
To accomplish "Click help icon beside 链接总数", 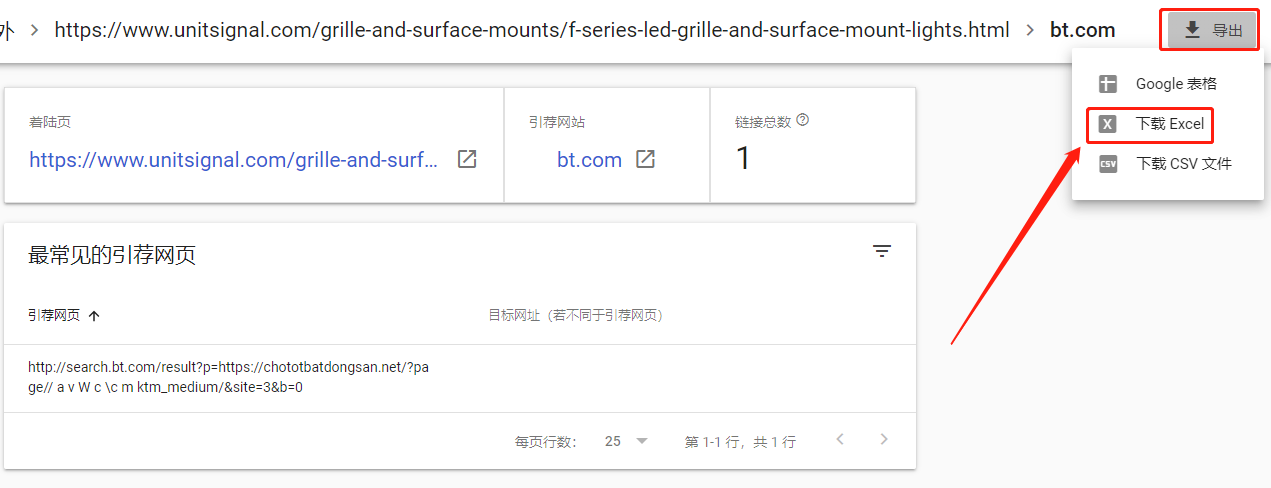I will coord(802,120).
